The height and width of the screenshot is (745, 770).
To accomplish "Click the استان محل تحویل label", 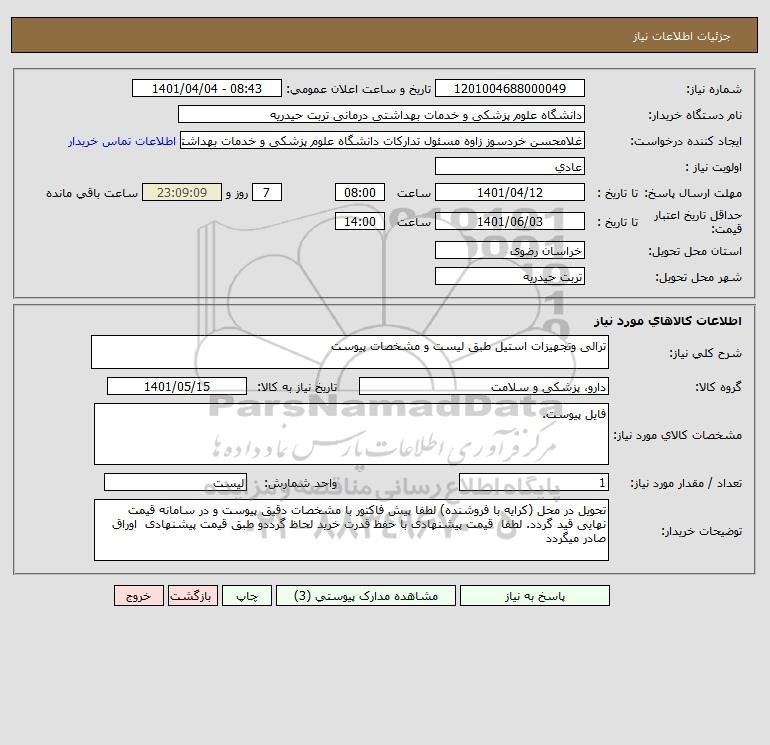I will [x=695, y=251].
